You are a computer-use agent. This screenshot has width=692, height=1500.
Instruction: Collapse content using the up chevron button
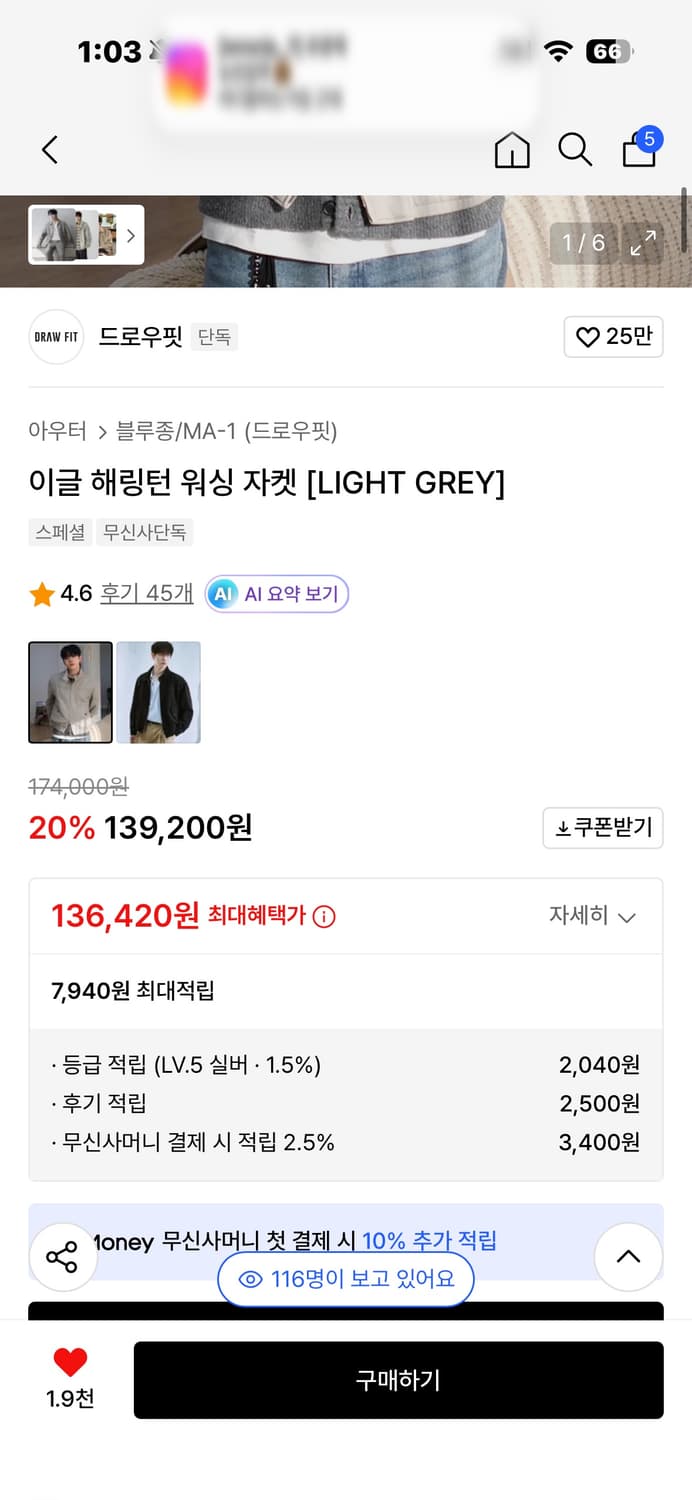[628, 1257]
